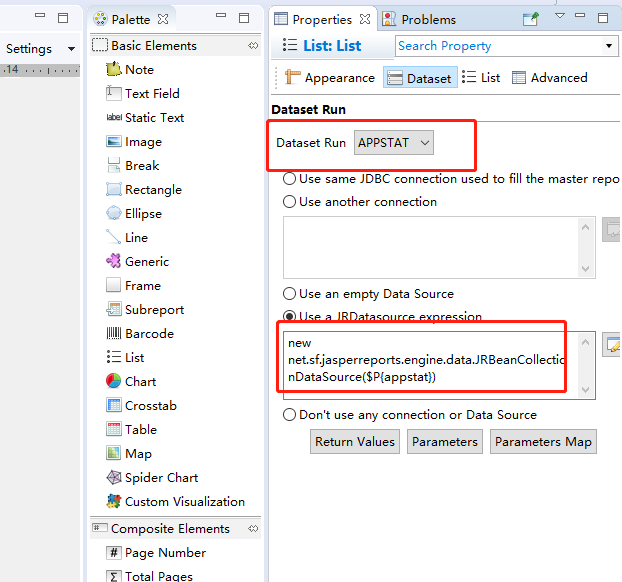This screenshot has width=622, height=582.
Task: Select the List element in Palette
Action: [x=125, y=357]
